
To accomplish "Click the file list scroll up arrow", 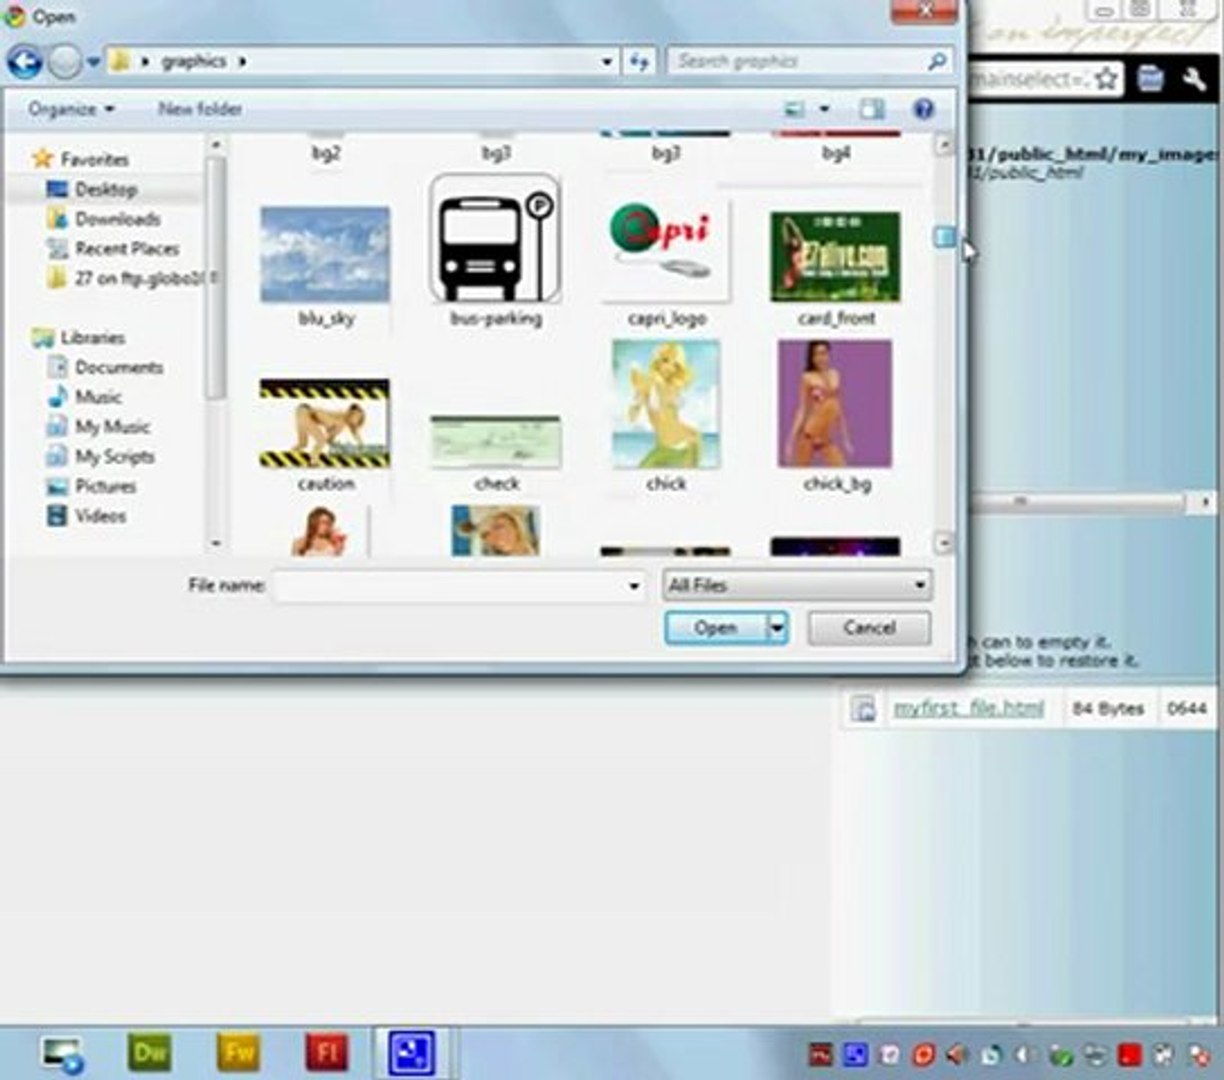I will (943, 146).
